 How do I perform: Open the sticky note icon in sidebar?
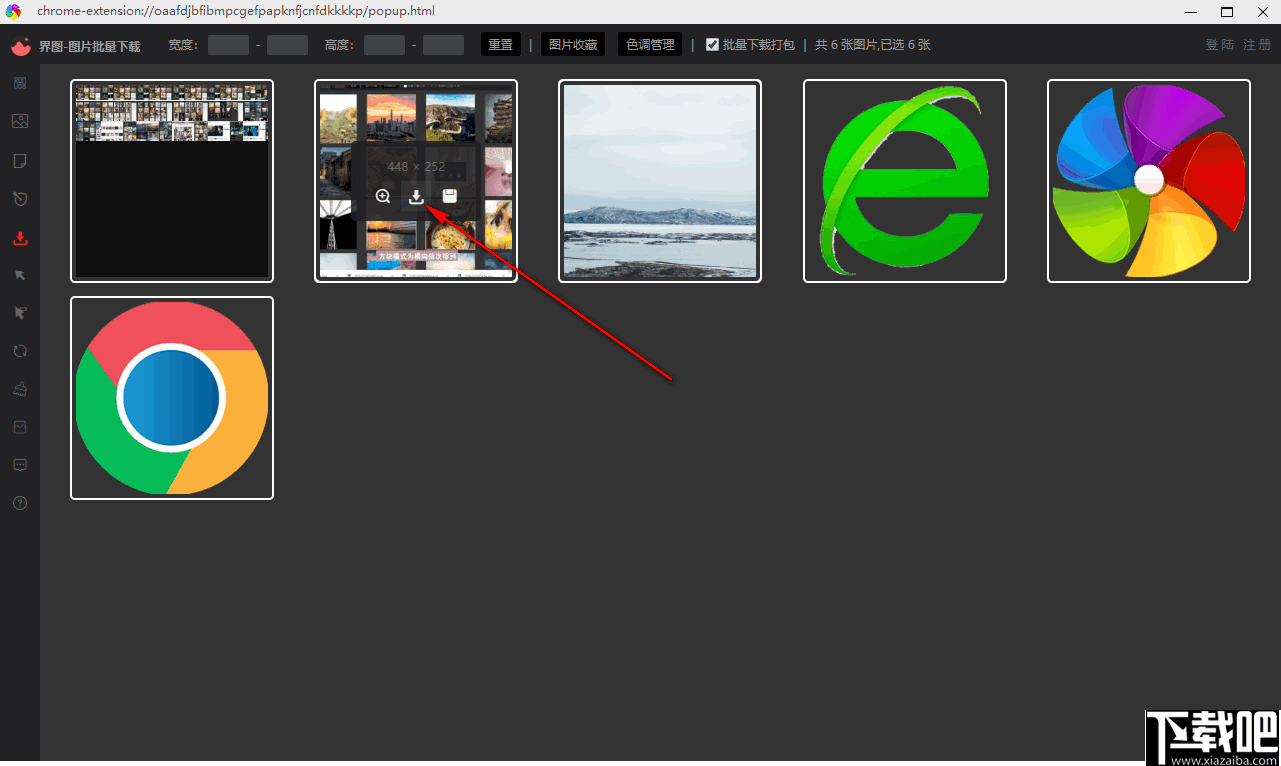20,161
